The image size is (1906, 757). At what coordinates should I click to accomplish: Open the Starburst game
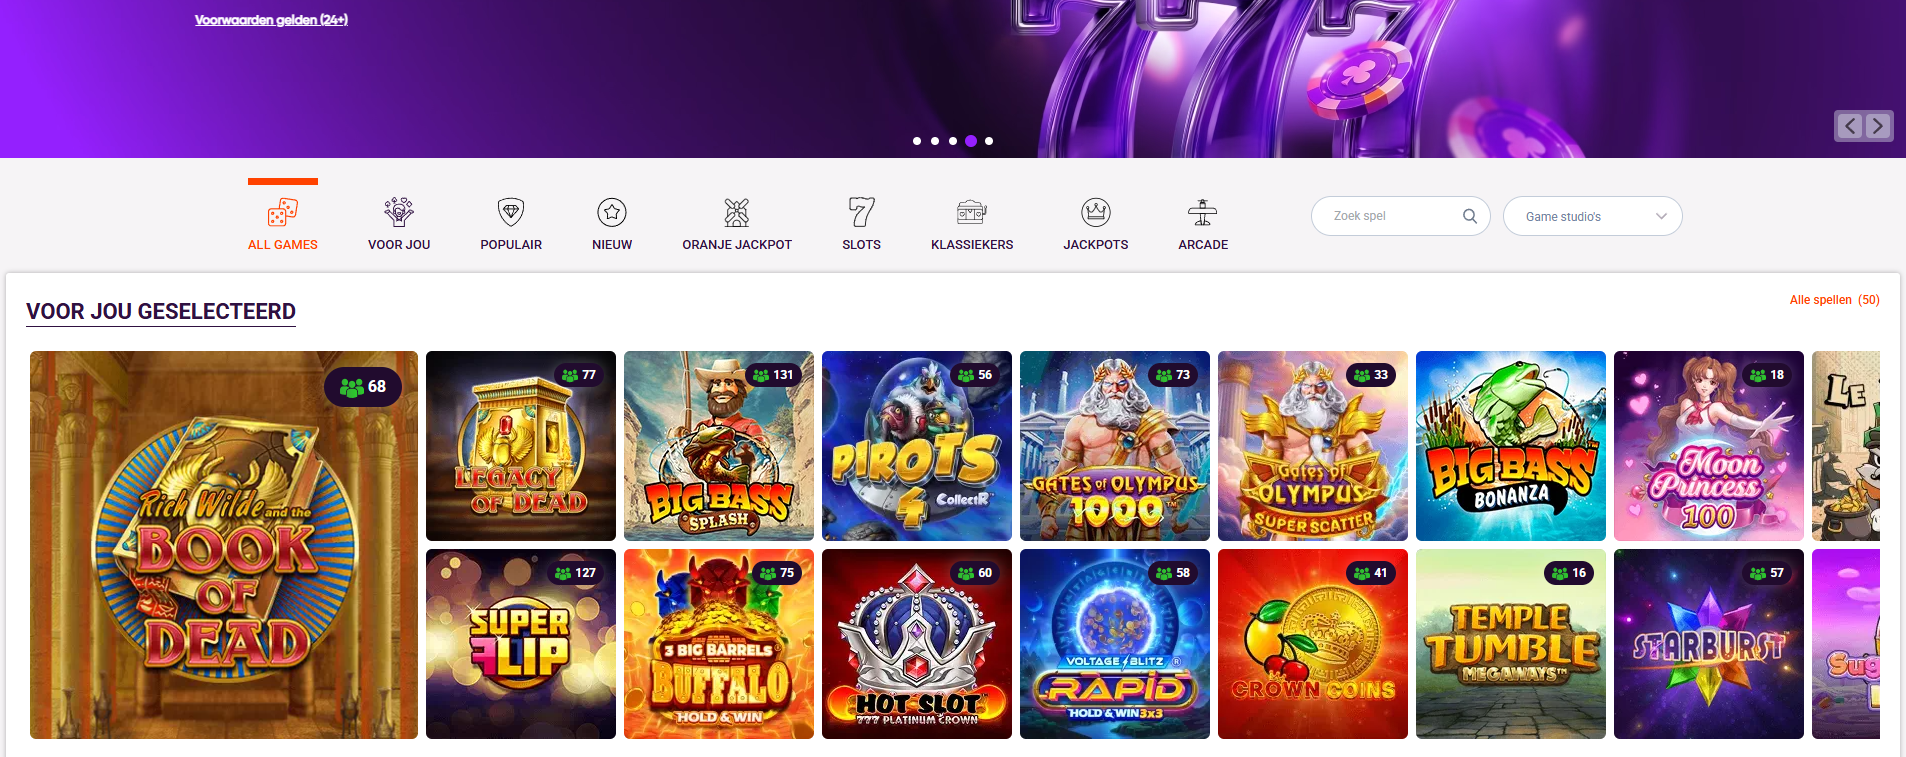coord(1709,644)
